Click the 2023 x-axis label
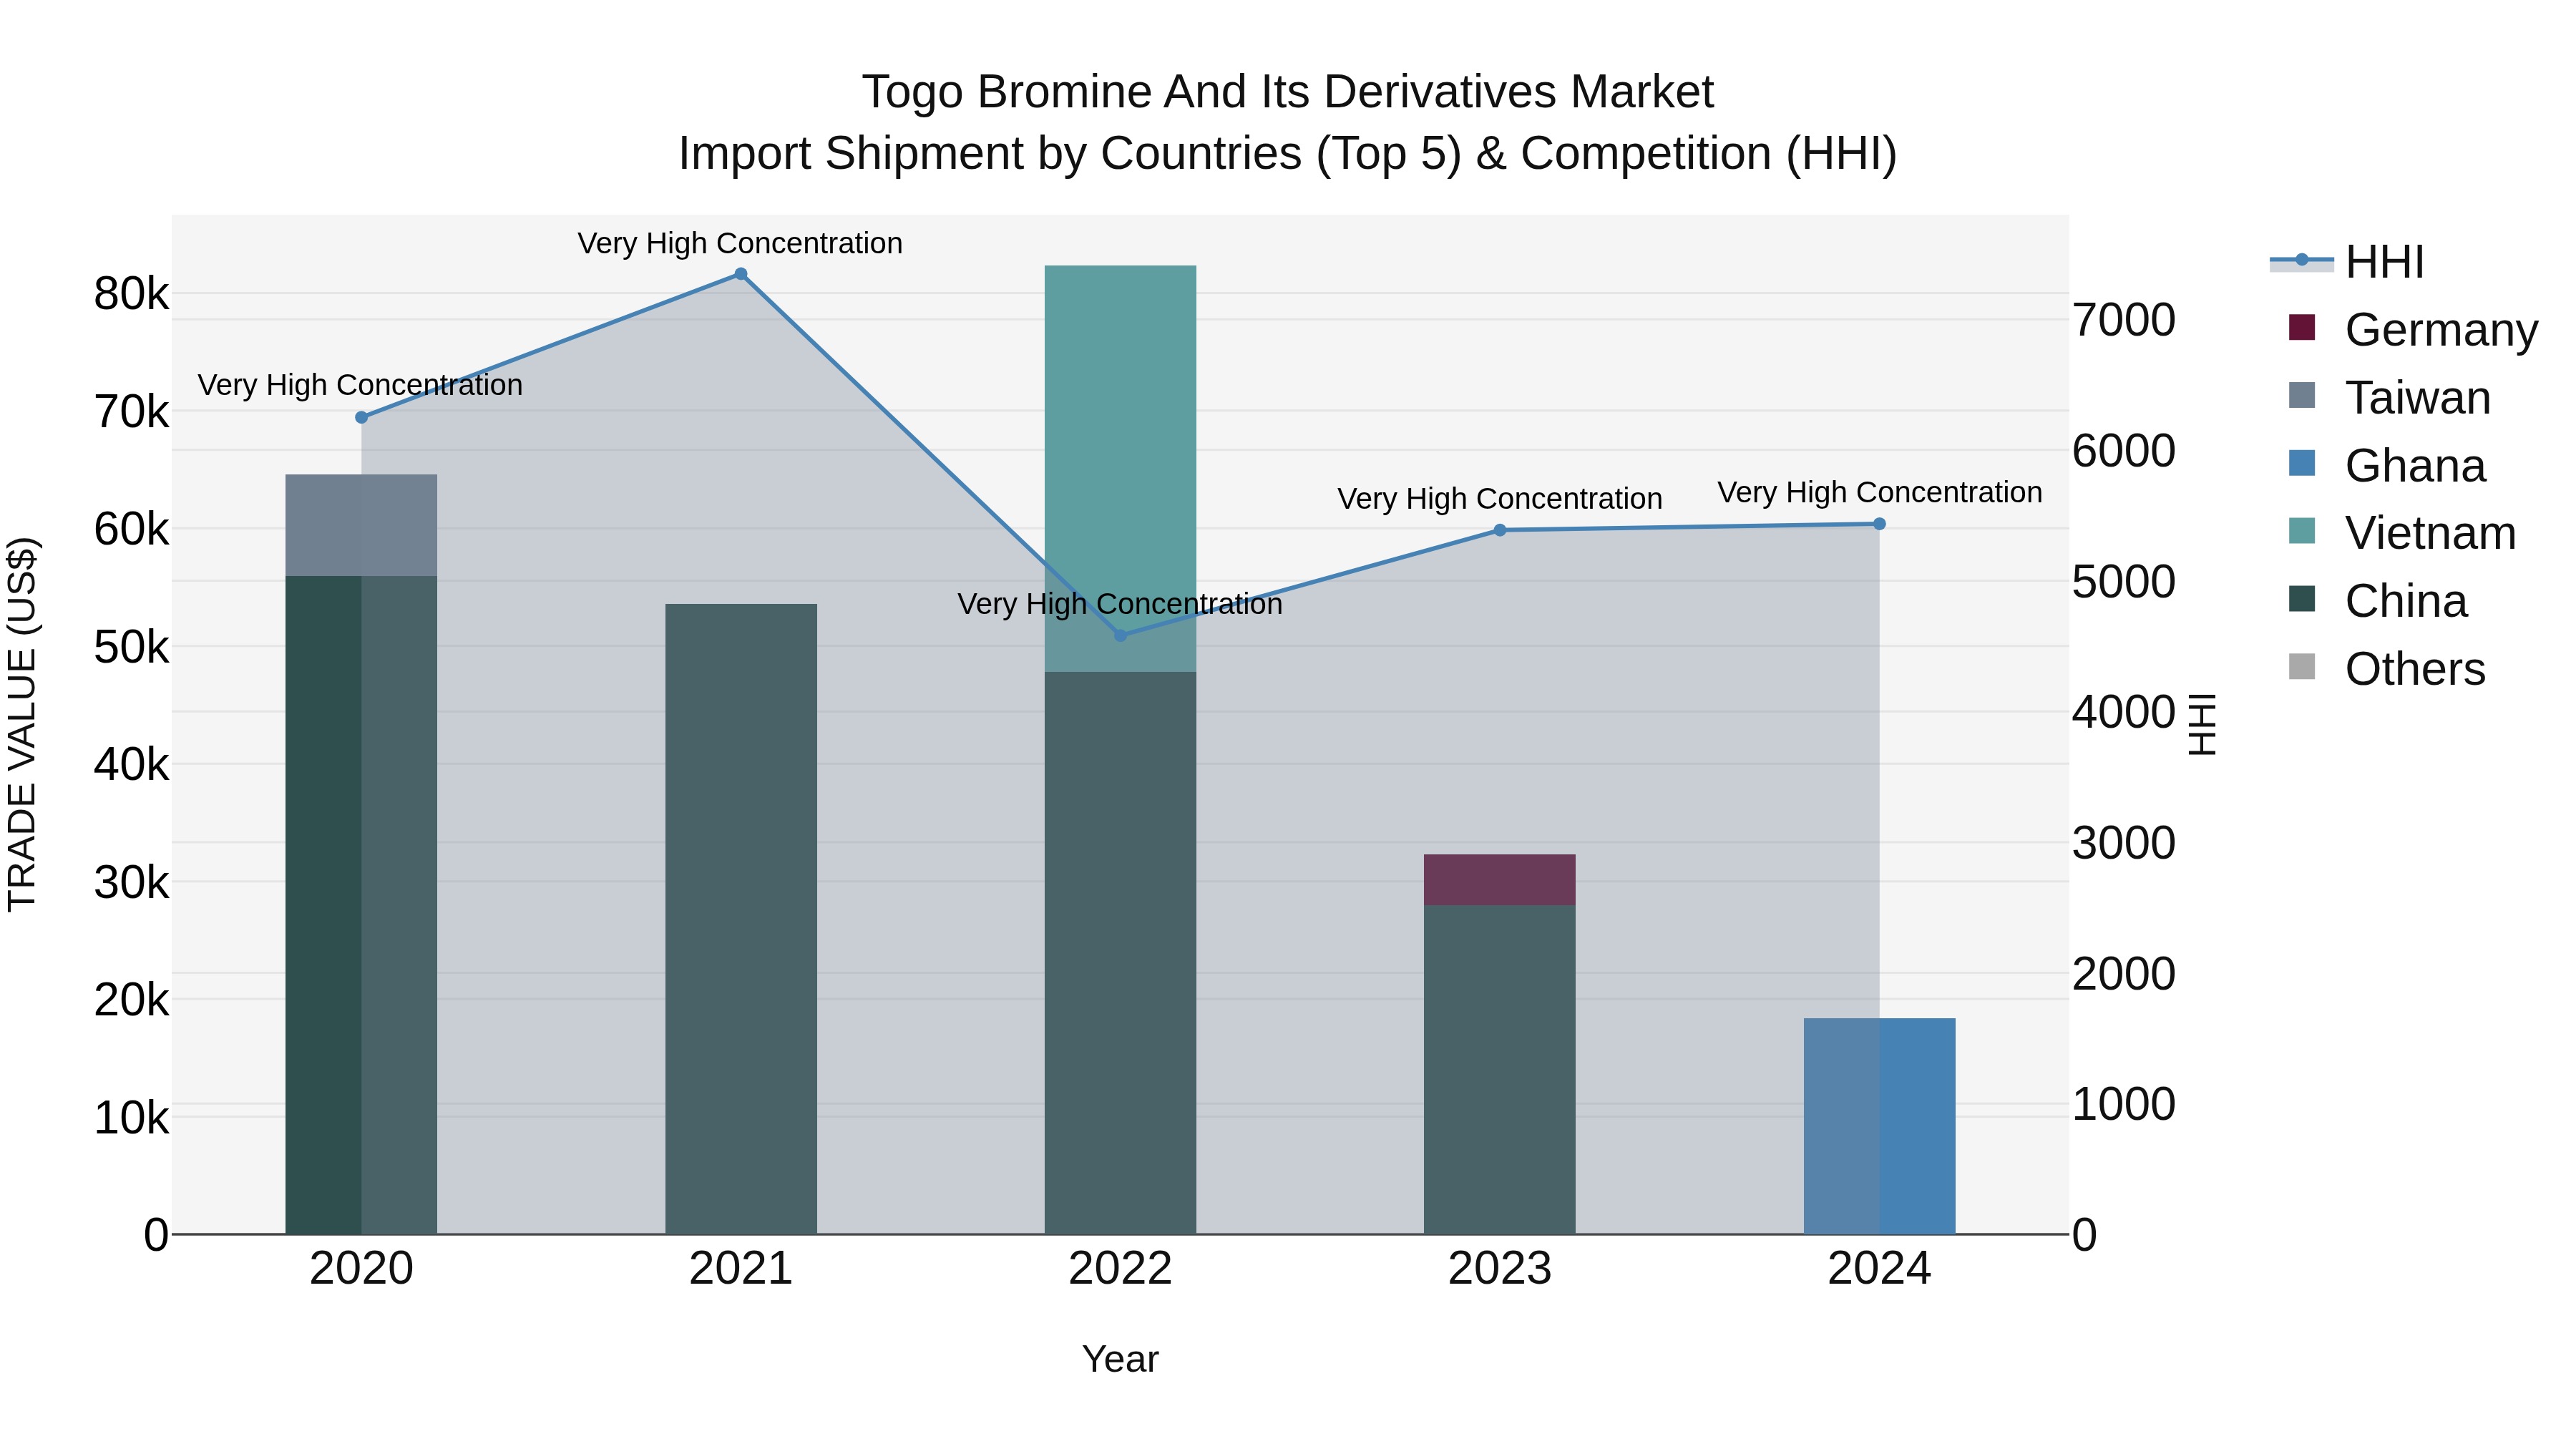2576x1449 pixels. click(x=1500, y=1269)
